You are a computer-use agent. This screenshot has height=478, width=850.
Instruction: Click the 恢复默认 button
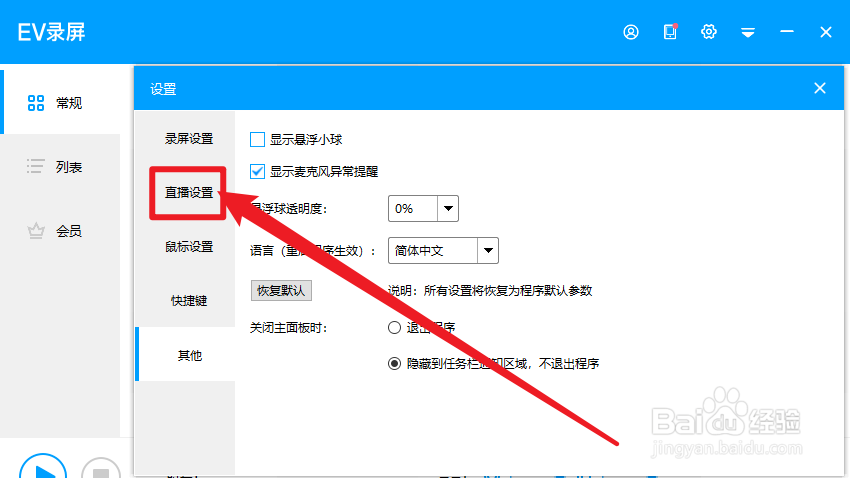281,290
